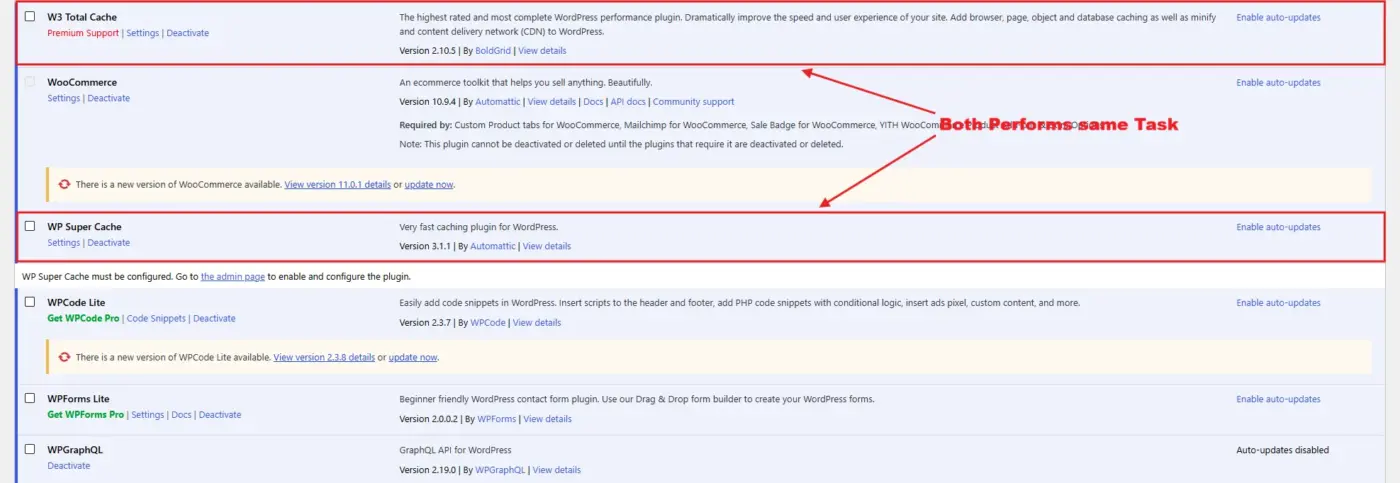
Task: Open the WPGraphQL author link
Action: click(500, 470)
